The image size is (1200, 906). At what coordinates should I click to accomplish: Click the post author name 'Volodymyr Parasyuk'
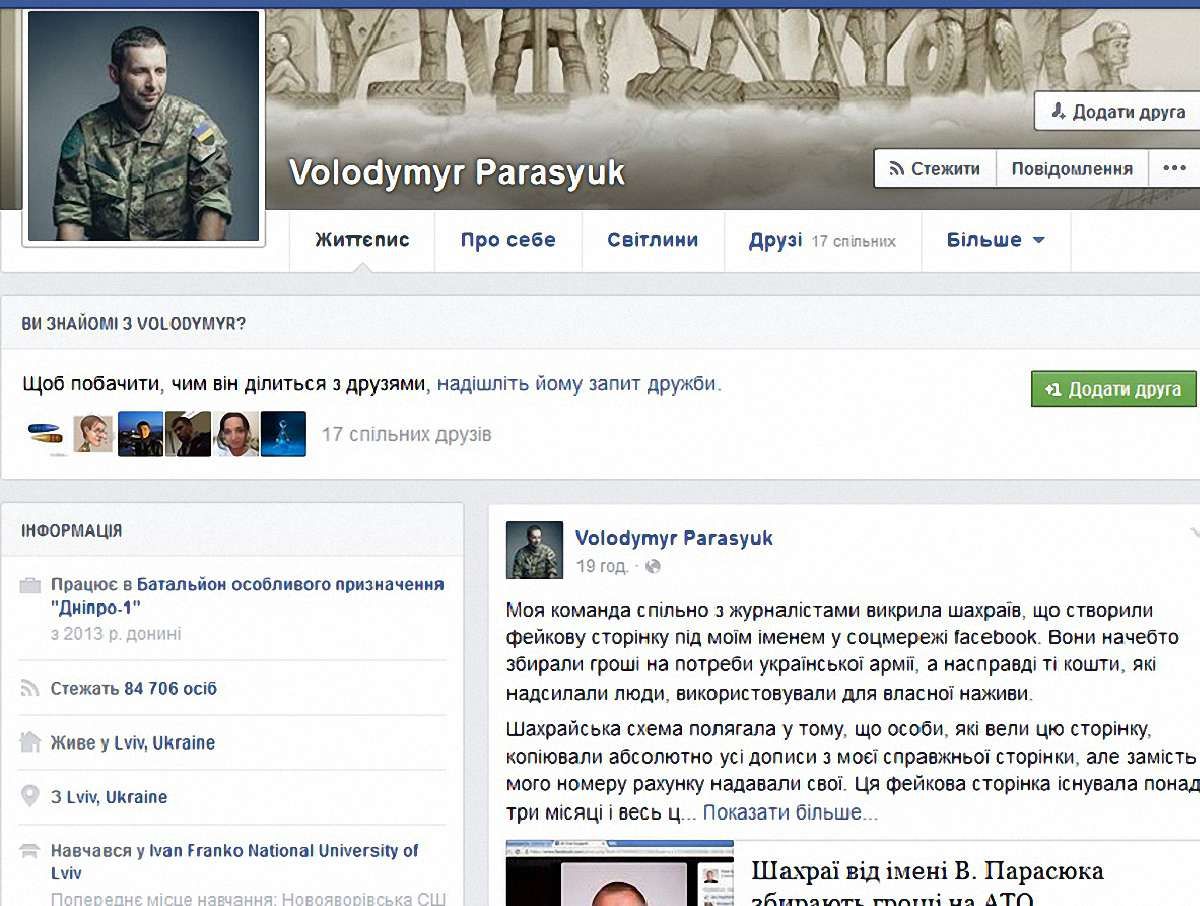[674, 538]
